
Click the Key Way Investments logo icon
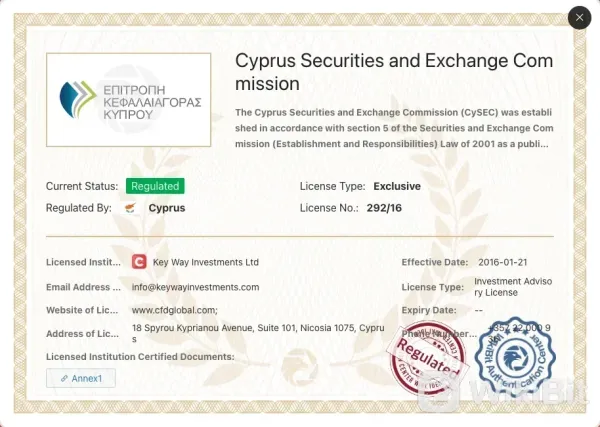140,262
